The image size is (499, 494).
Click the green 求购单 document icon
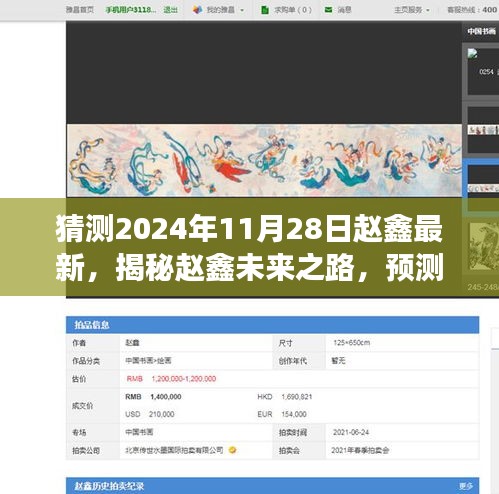coord(265,10)
